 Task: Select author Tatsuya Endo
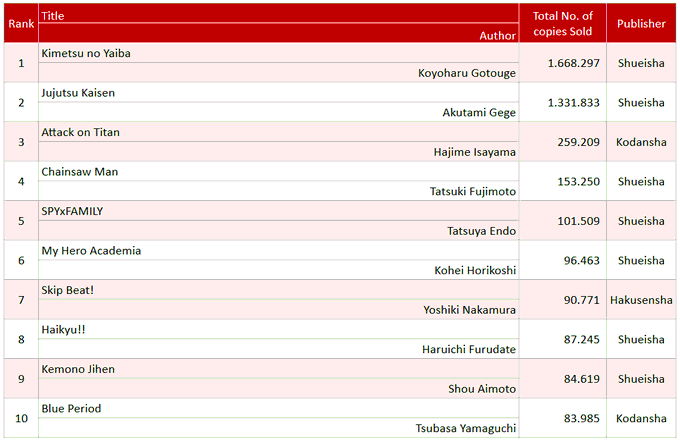click(481, 231)
